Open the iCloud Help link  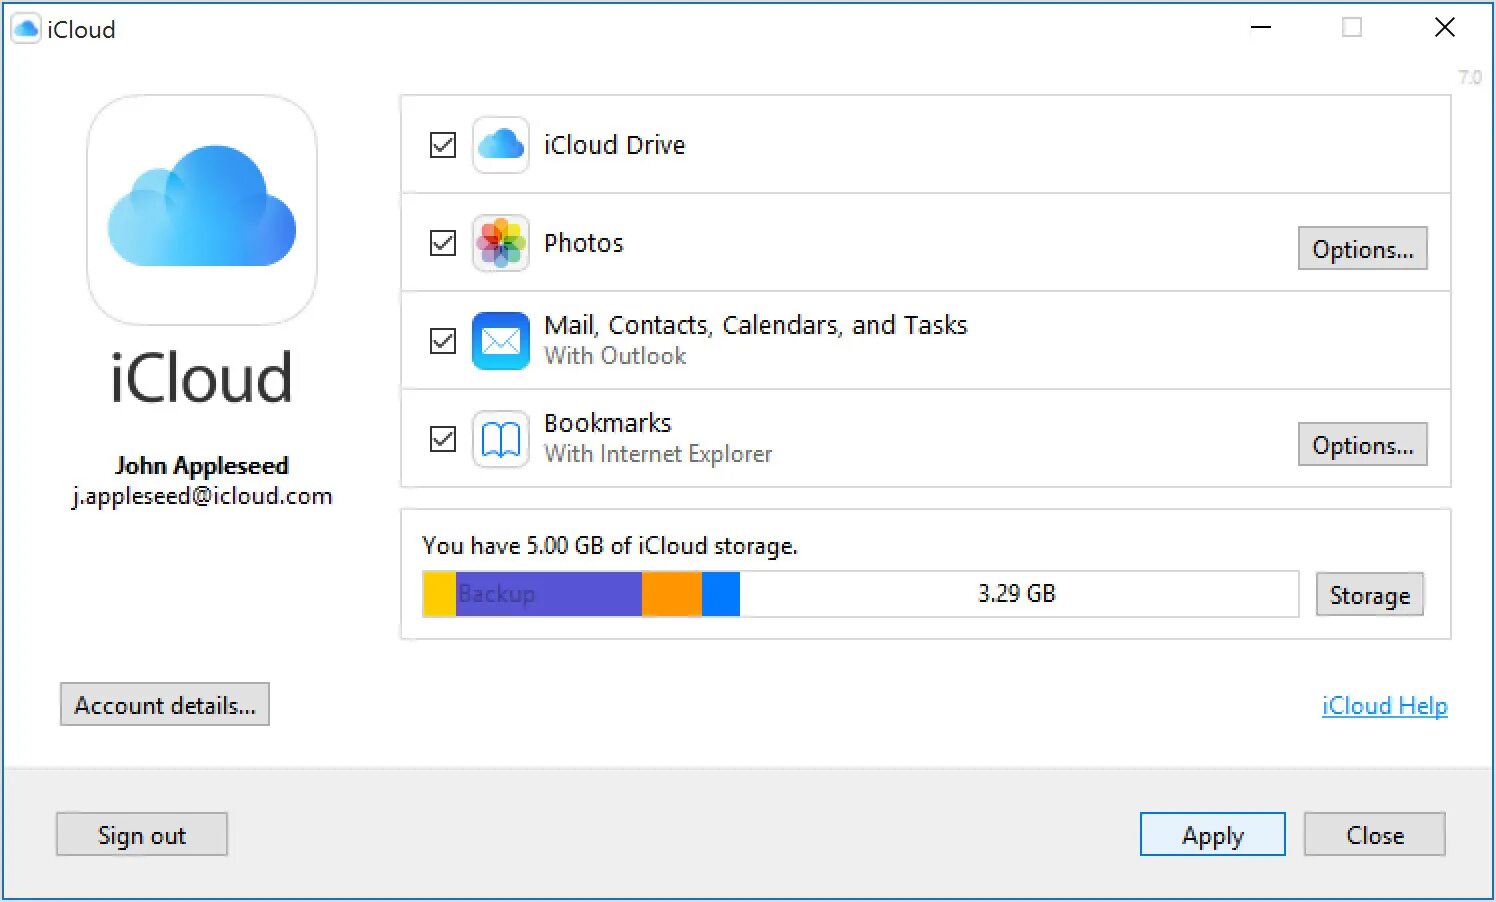click(x=1384, y=706)
